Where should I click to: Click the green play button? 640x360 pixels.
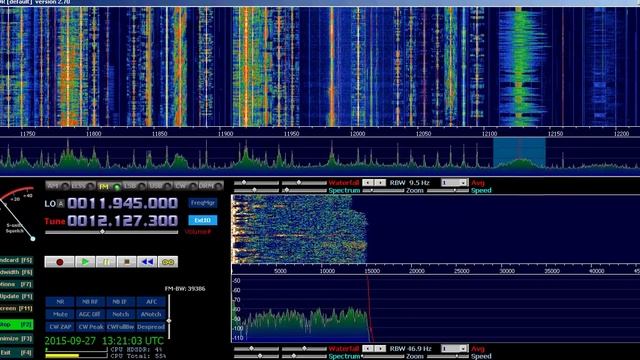[x=85, y=262]
